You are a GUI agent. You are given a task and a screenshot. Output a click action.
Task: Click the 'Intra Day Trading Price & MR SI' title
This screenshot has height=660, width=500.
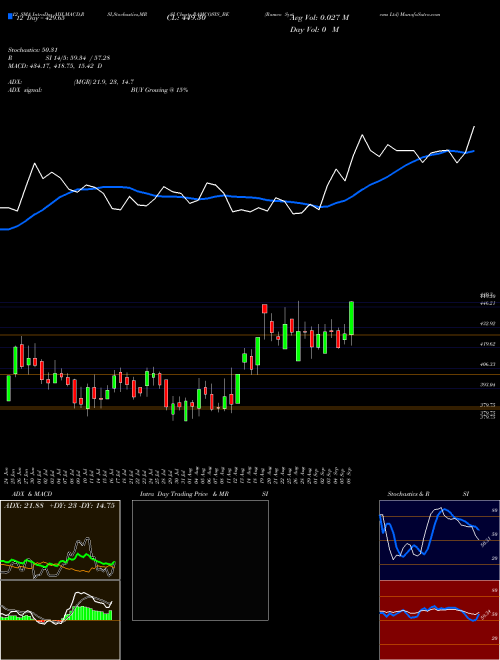click(x=204, y=494)
